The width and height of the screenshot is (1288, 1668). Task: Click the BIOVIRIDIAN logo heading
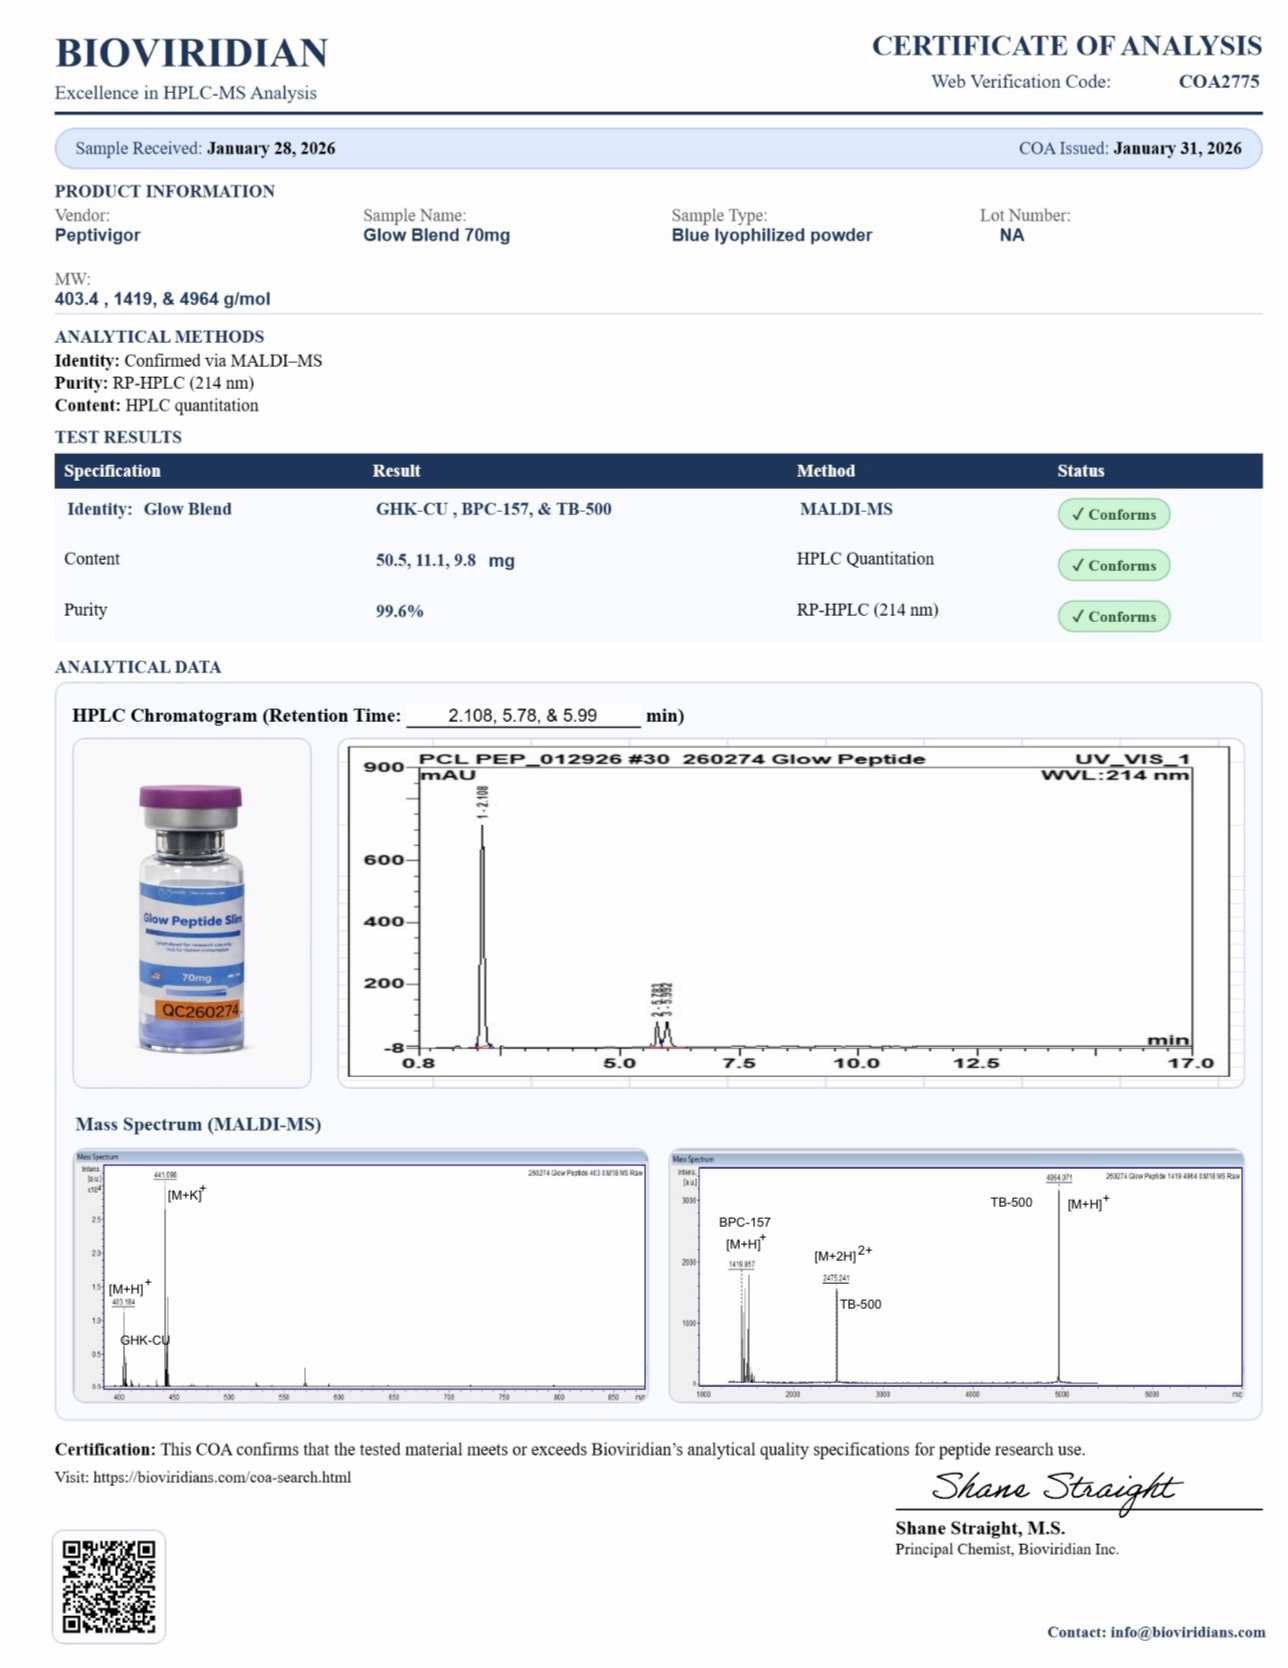[191, 53]
